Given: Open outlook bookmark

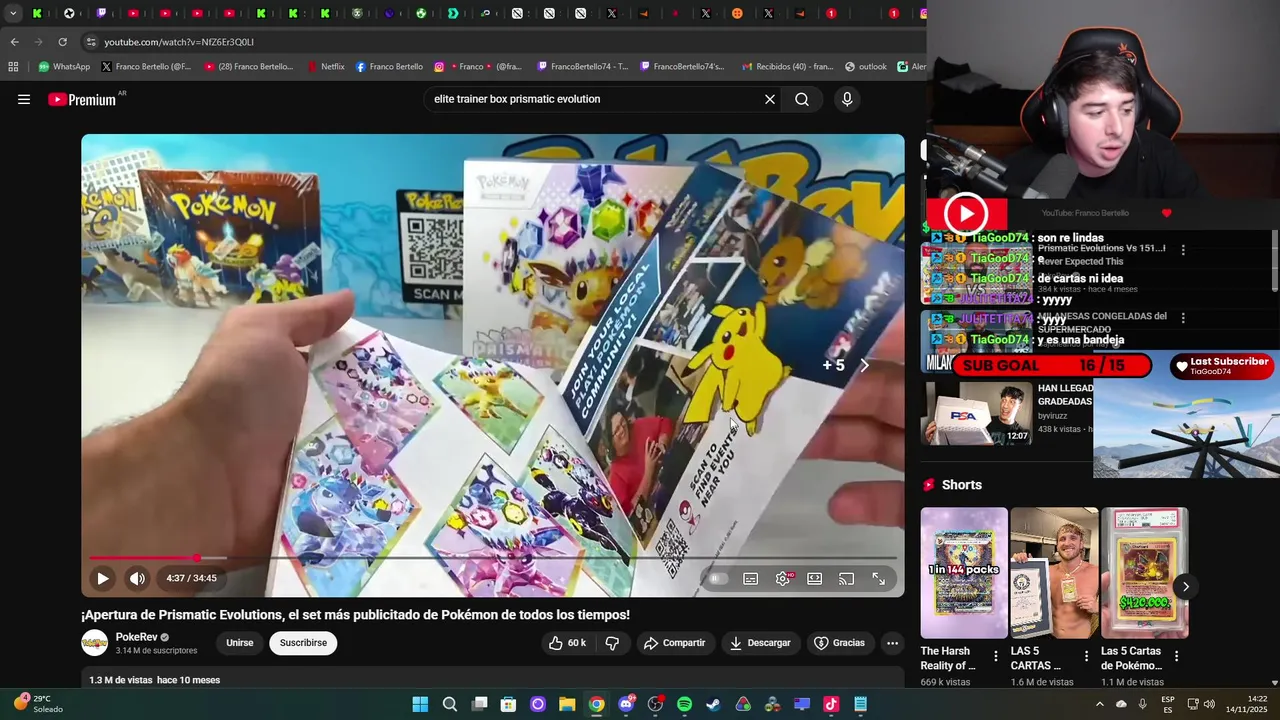Looking at the screenshot, I should (x=866, y=67).
